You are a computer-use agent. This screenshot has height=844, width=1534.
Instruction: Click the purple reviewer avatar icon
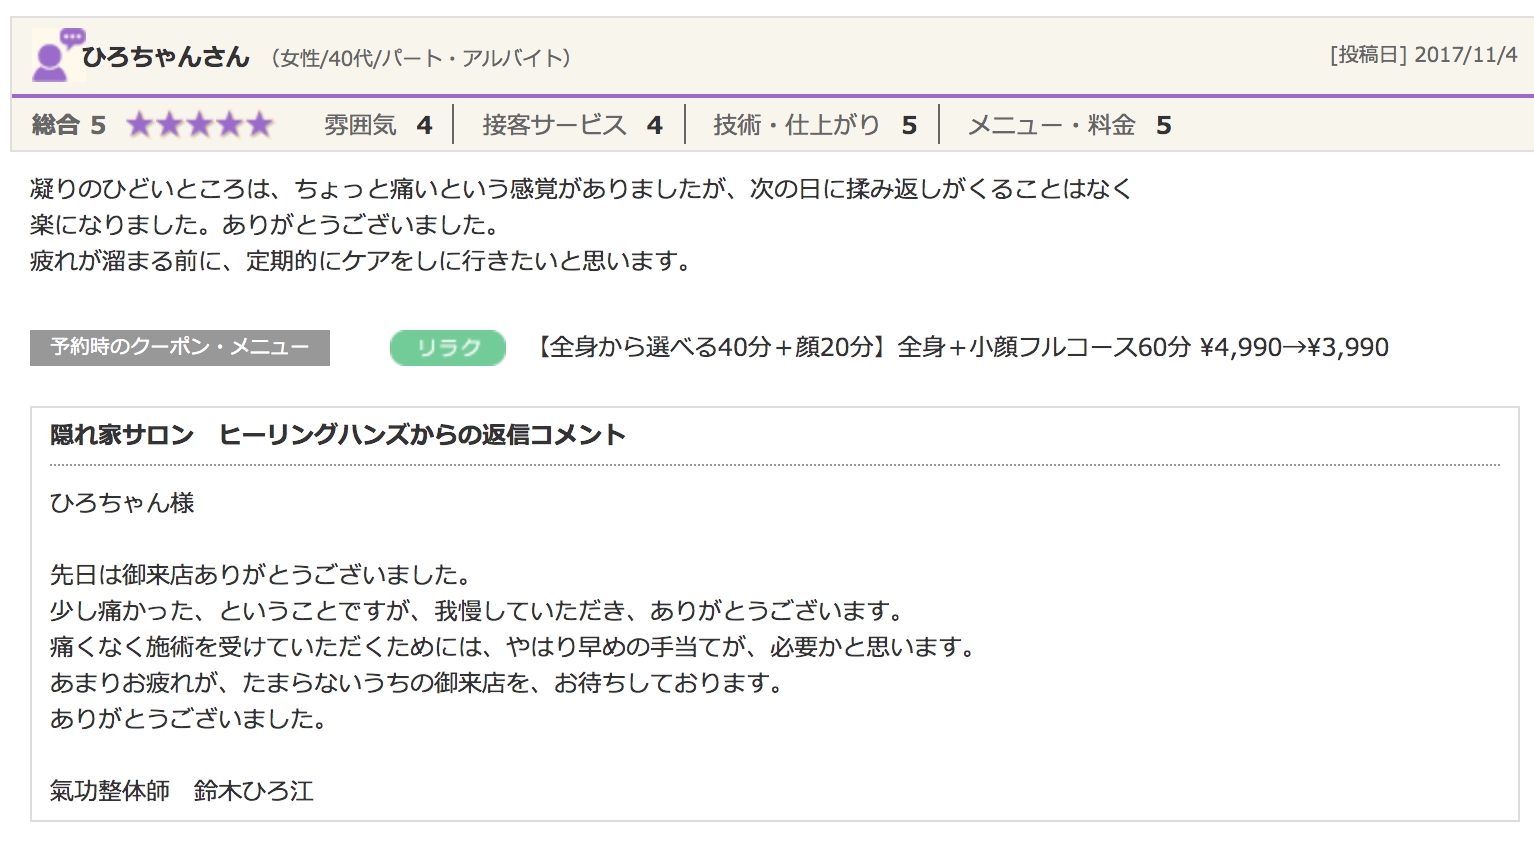(57, 55)
